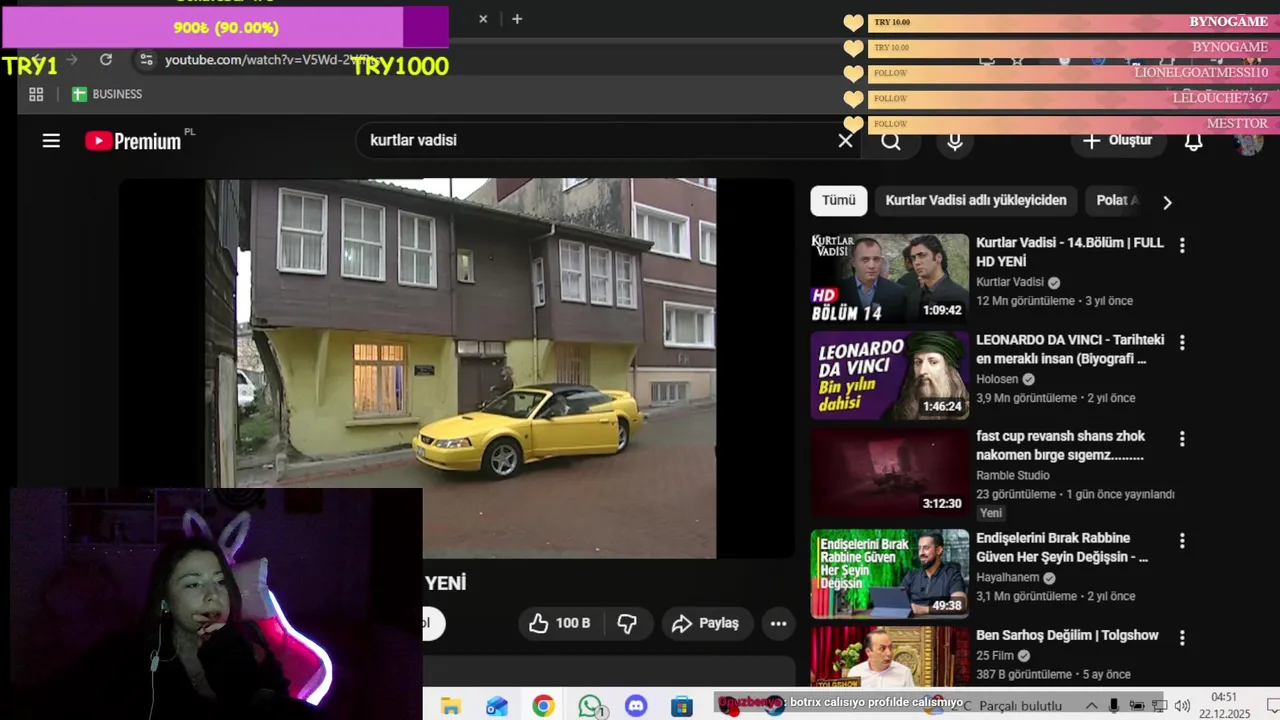Screen dimensions: 1280x720
Task: Open more options for Leonardo Da Vinci video
Action: pos(1182,342)
